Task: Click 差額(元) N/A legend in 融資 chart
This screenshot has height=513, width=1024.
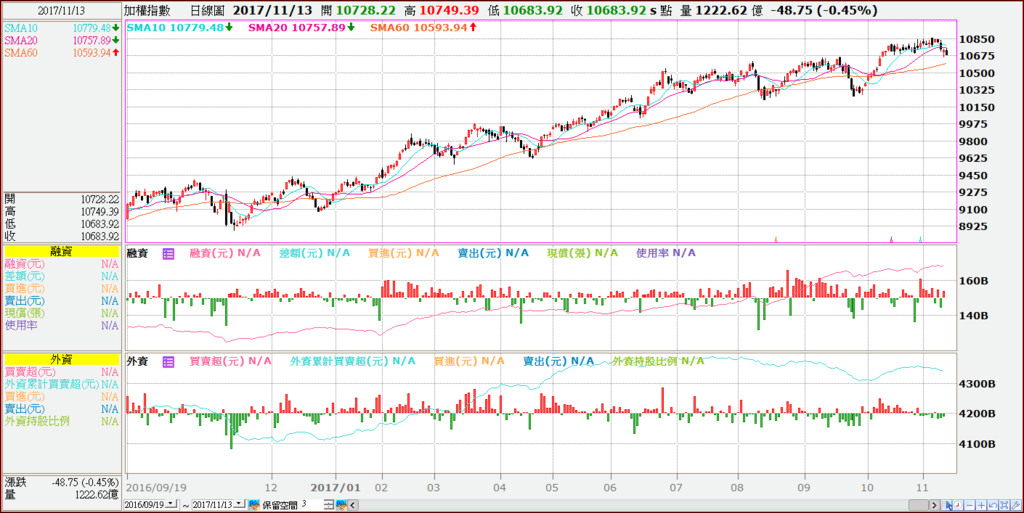Action: pyautogui.click(x=314, y=253)
